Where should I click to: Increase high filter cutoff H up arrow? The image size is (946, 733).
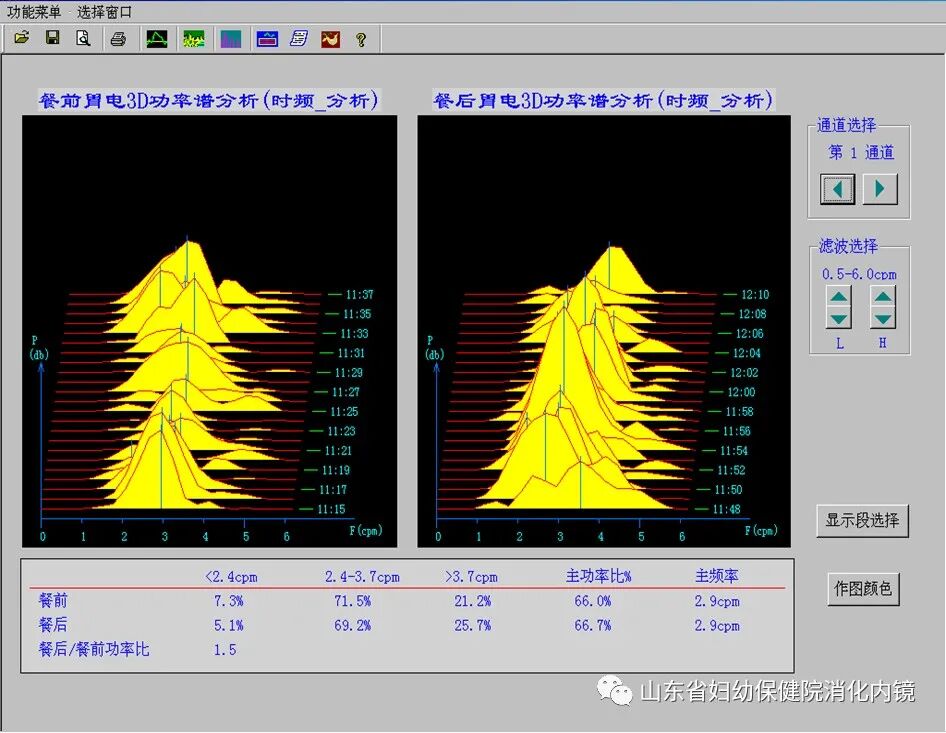coord(883,296)
